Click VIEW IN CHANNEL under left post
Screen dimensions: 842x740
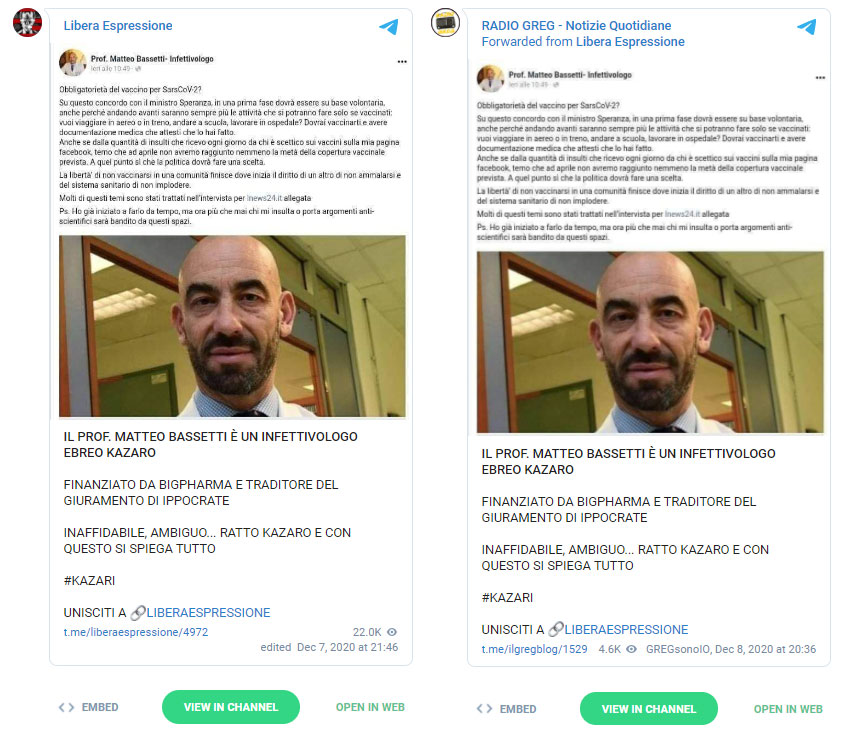pyautogui.click(x=231, y=707)
